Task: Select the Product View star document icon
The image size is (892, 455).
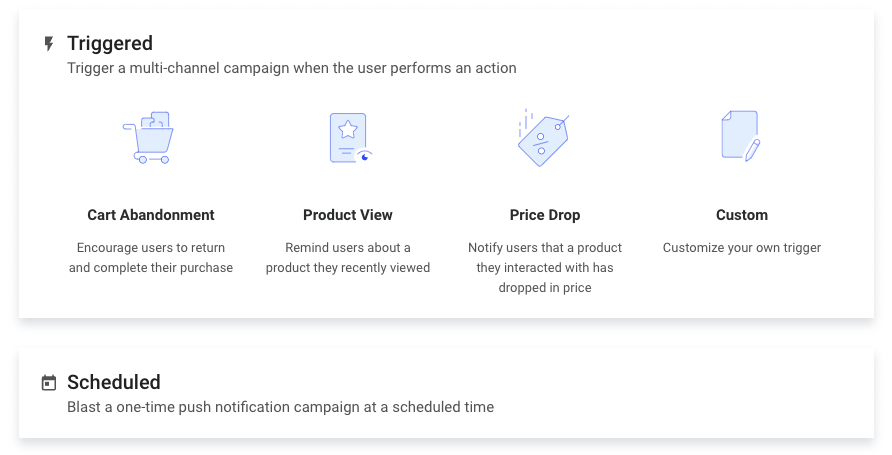Action: point(351,138)
